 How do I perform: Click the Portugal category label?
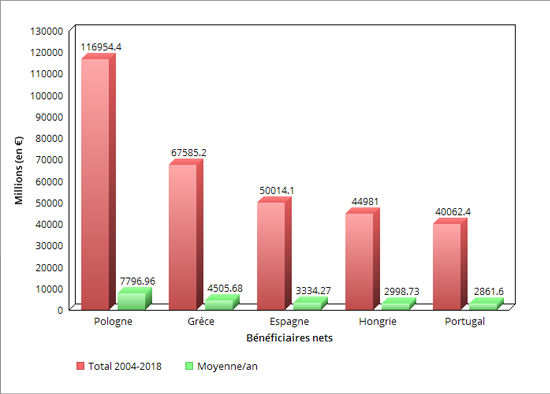click(465, 321)
